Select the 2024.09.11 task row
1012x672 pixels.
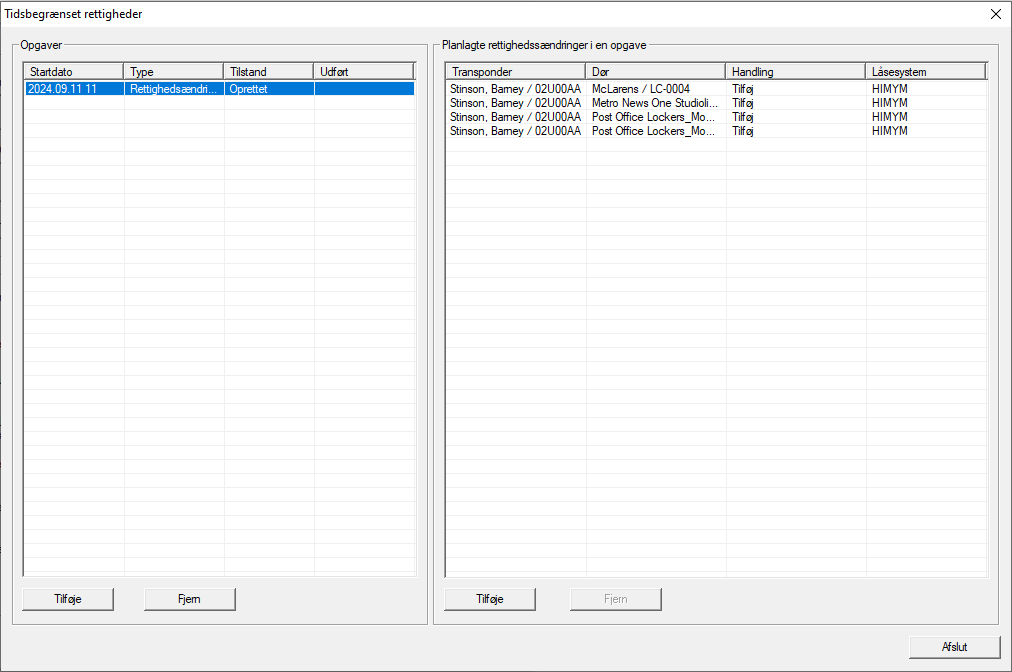[x=74, y=89]
